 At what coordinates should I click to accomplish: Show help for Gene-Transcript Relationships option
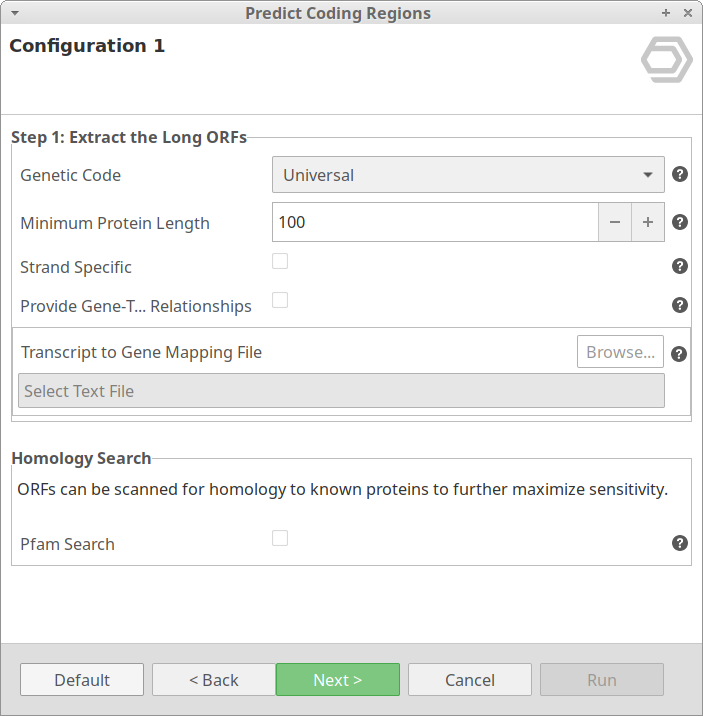(680, 305)
